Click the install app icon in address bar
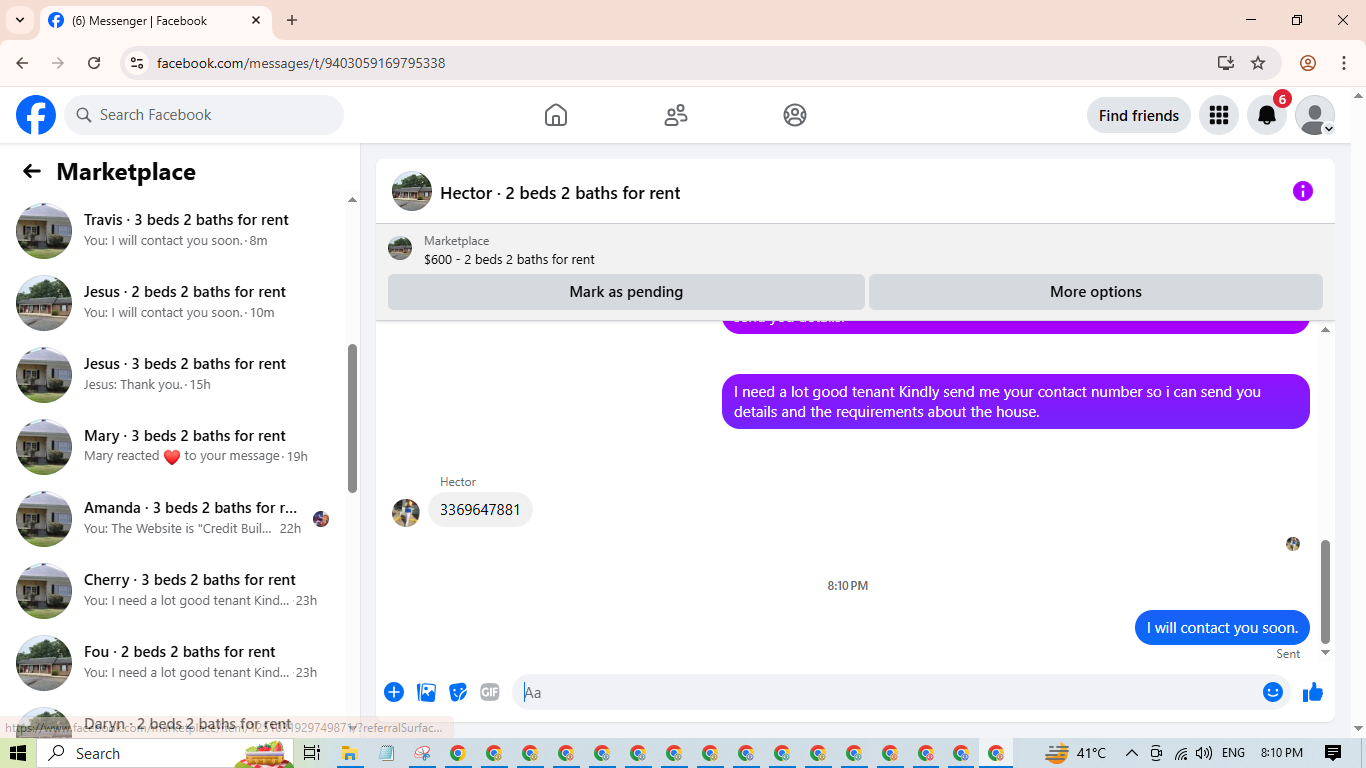 point(1226,63)
